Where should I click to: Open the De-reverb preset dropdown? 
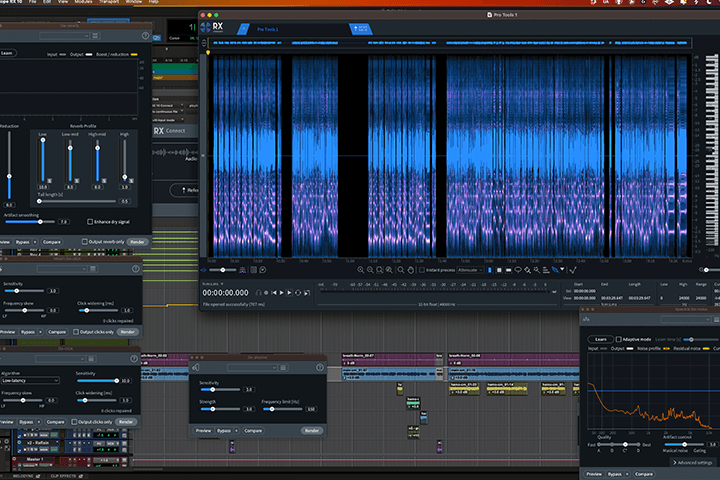click(x=64, y=35)
